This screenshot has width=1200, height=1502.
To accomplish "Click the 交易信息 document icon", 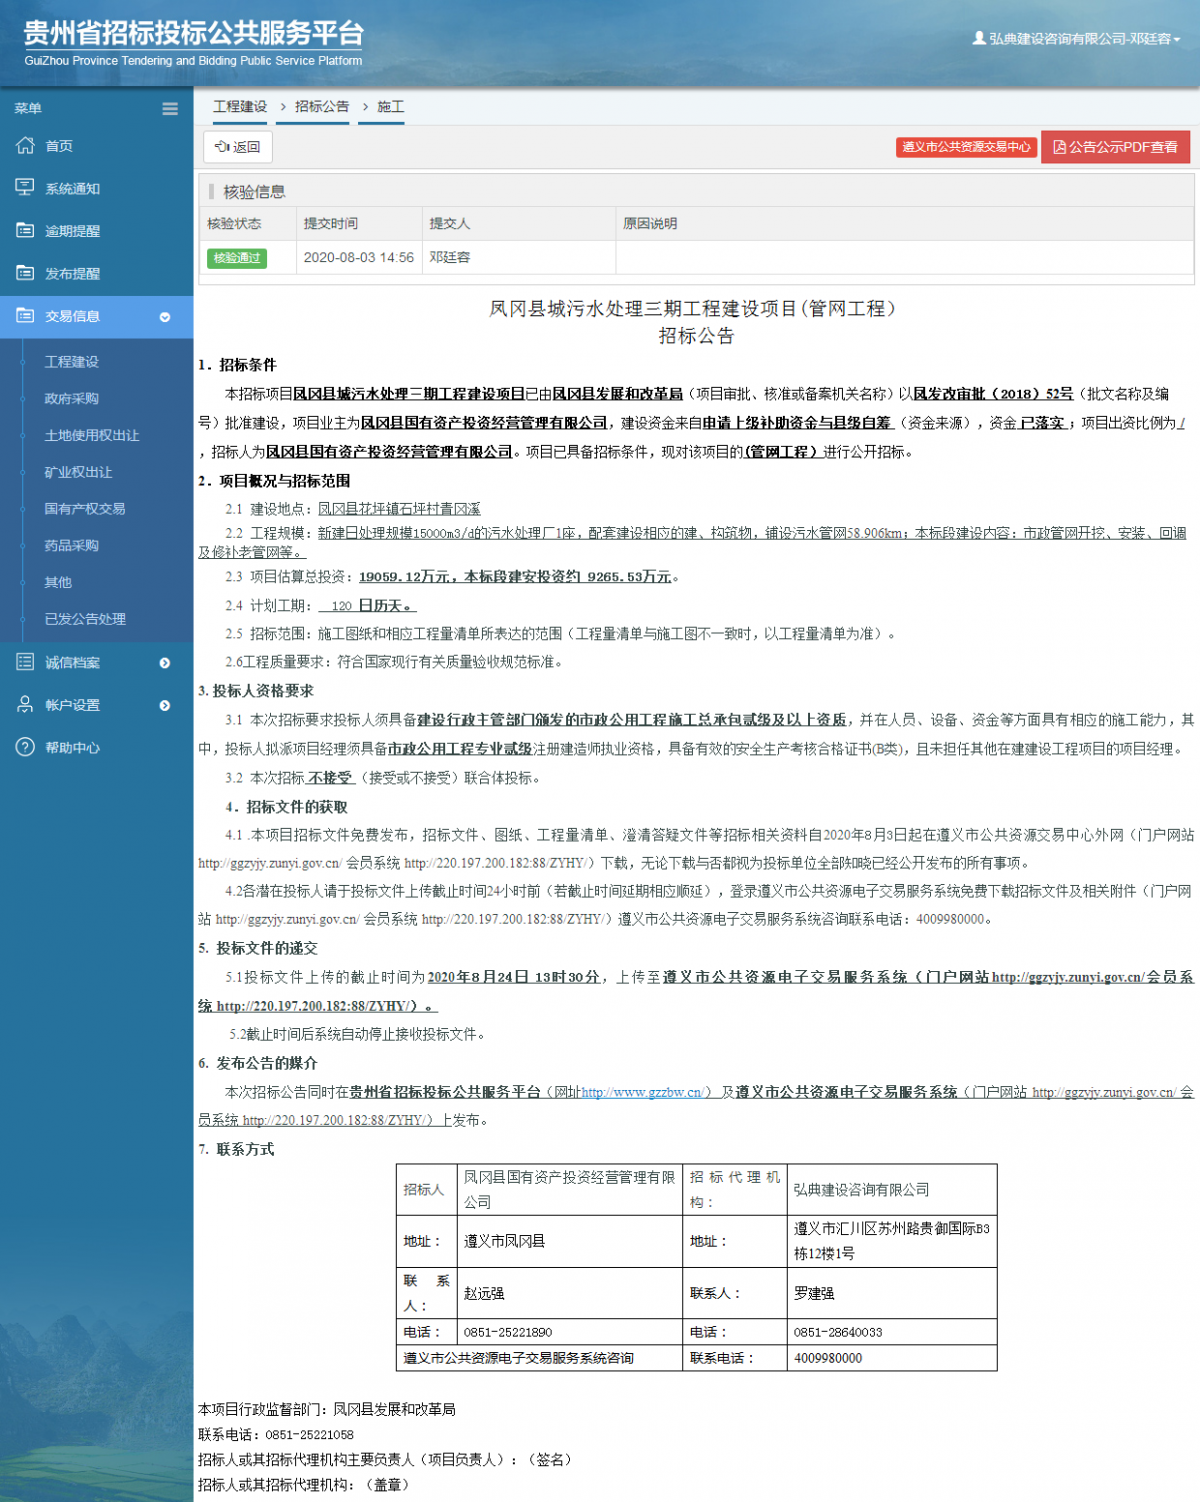I will 25,316.
